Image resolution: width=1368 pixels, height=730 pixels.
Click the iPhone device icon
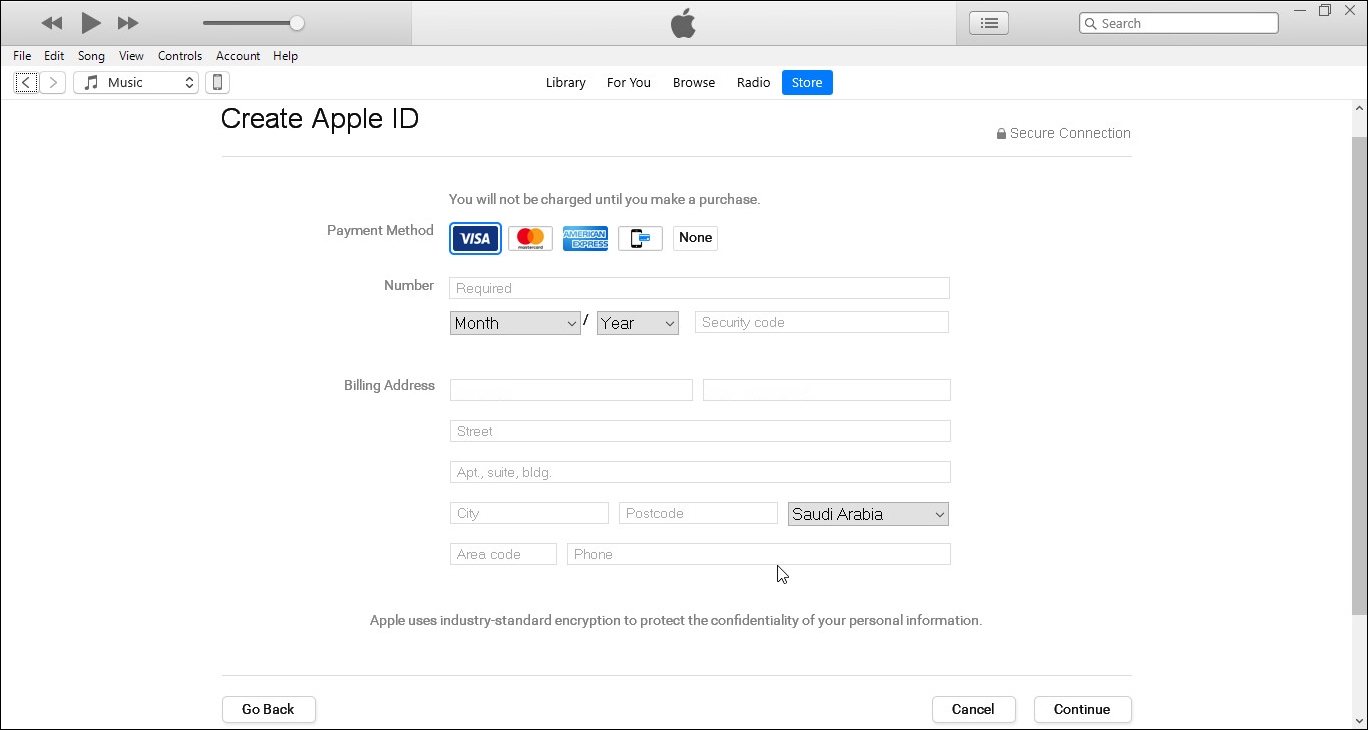(x=217, y=83)
